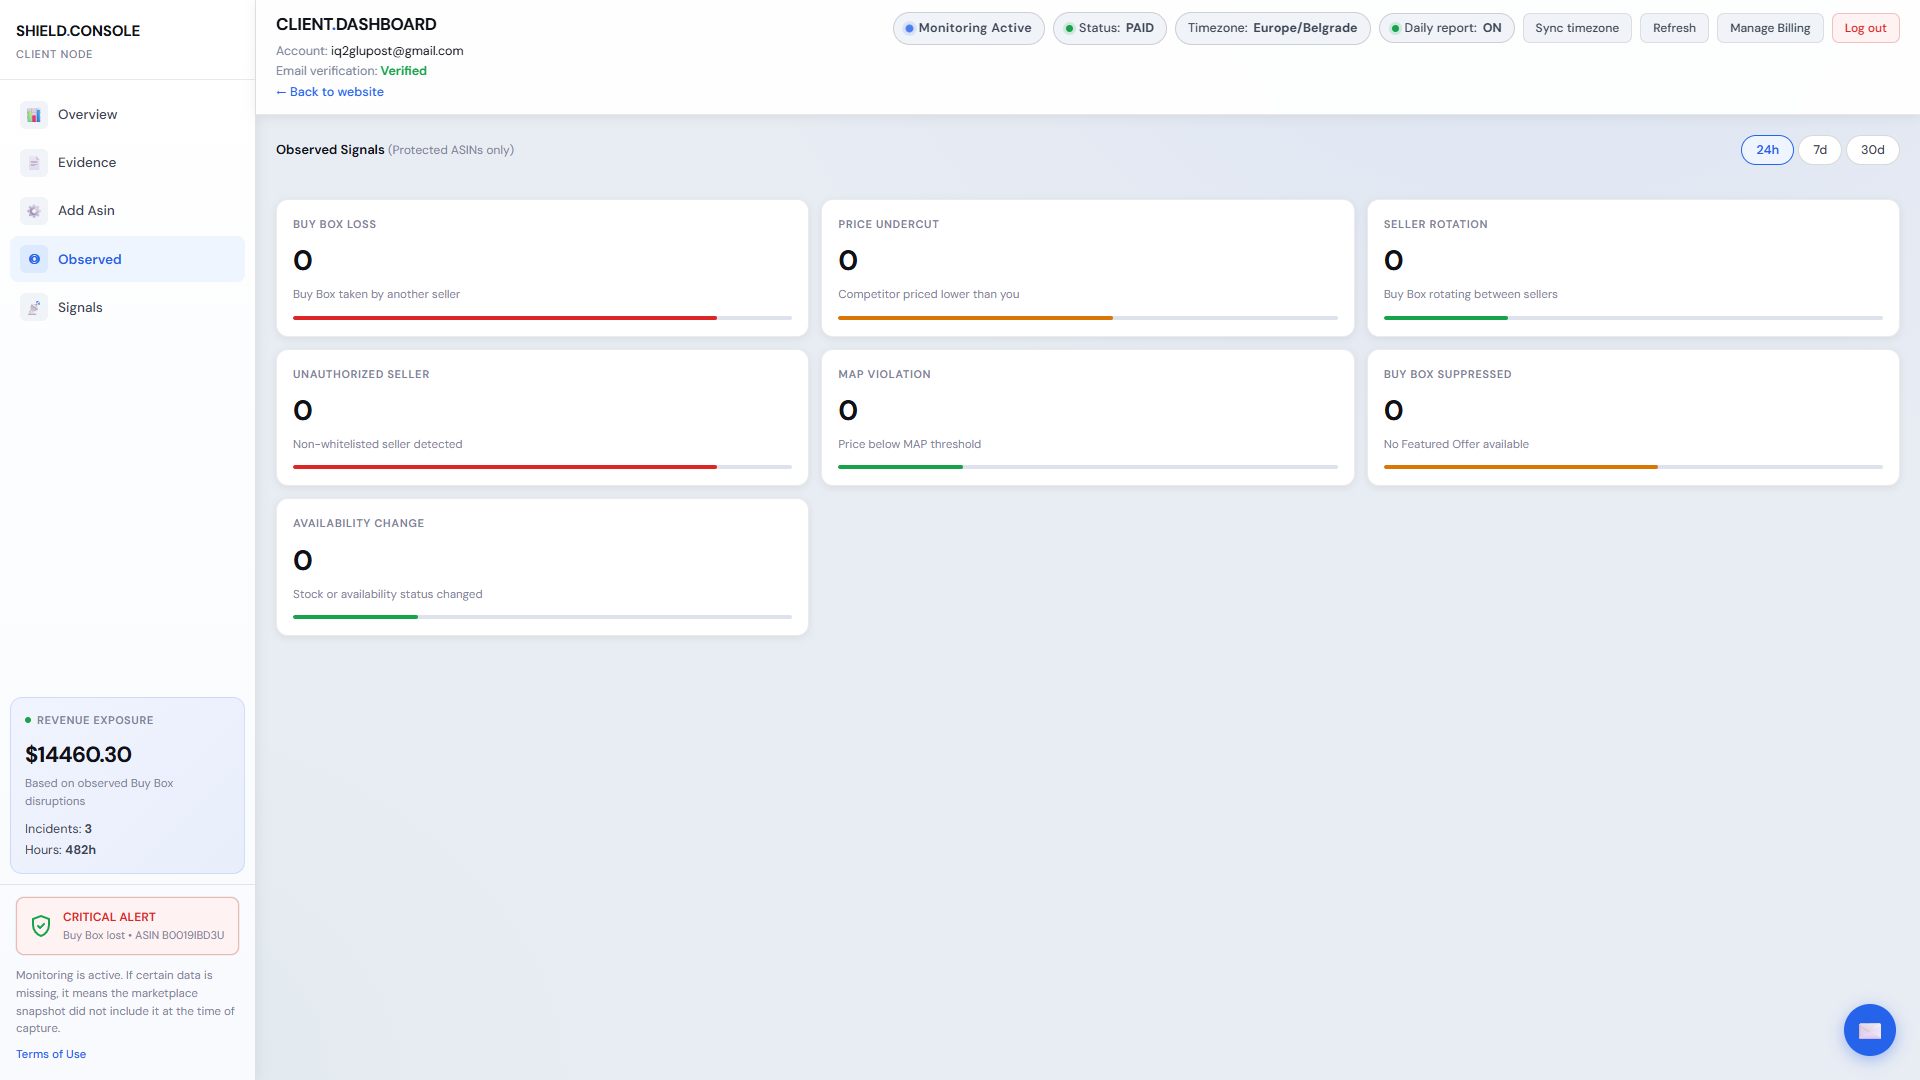Image resolution: width=1920 pixels, height=1080 pixels.
Task: Open the Signals sidebar menu item
Action: 80,308
